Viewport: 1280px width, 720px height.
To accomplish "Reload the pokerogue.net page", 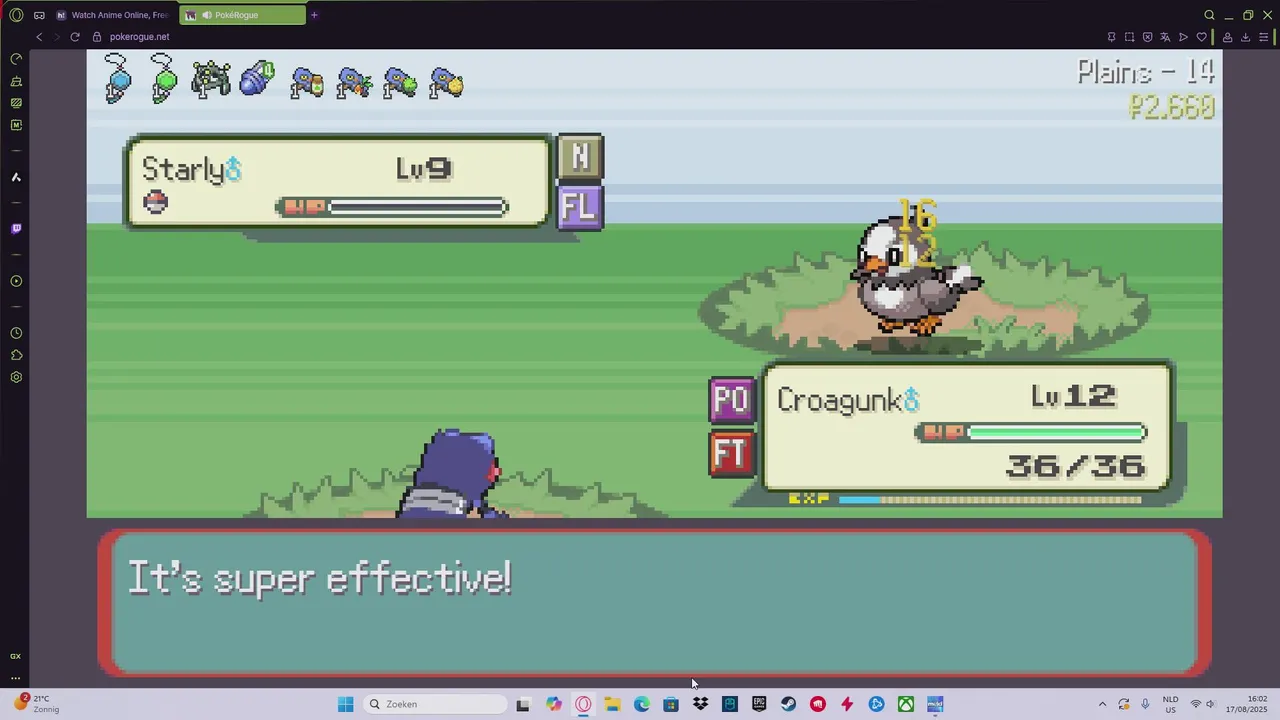I will [x=75, y=37].
